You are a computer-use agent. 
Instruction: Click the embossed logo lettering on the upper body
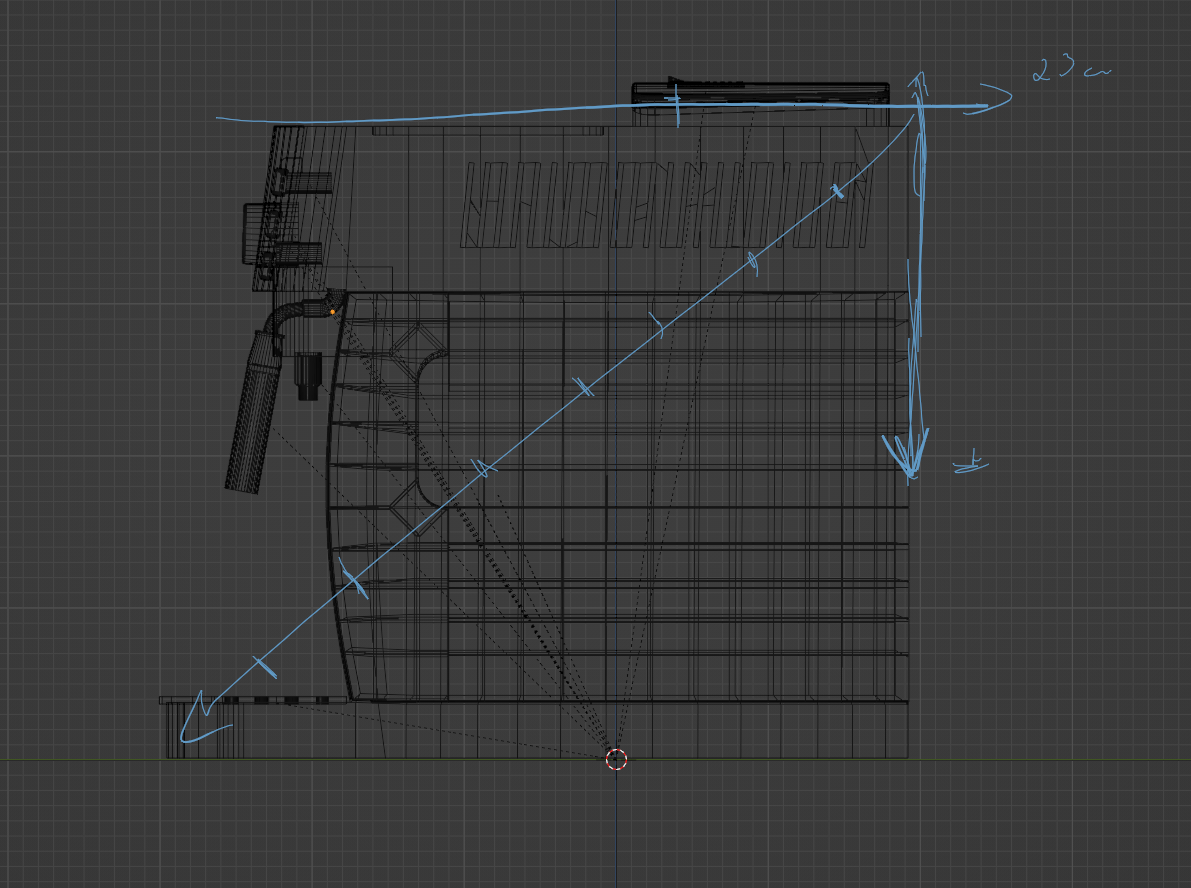tap(665, 204)
